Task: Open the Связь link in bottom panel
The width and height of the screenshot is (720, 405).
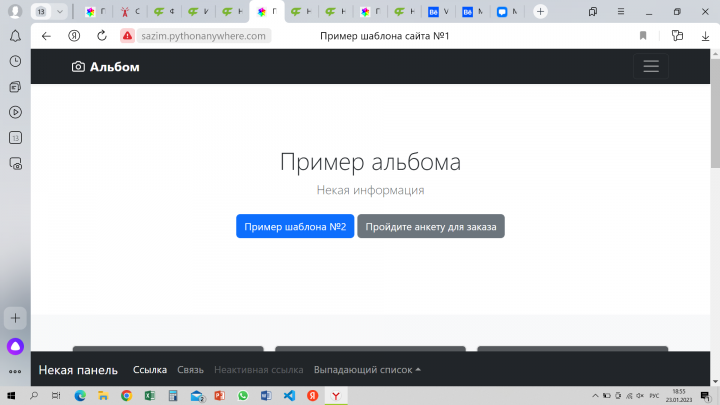Action: [x=191, y=370]
